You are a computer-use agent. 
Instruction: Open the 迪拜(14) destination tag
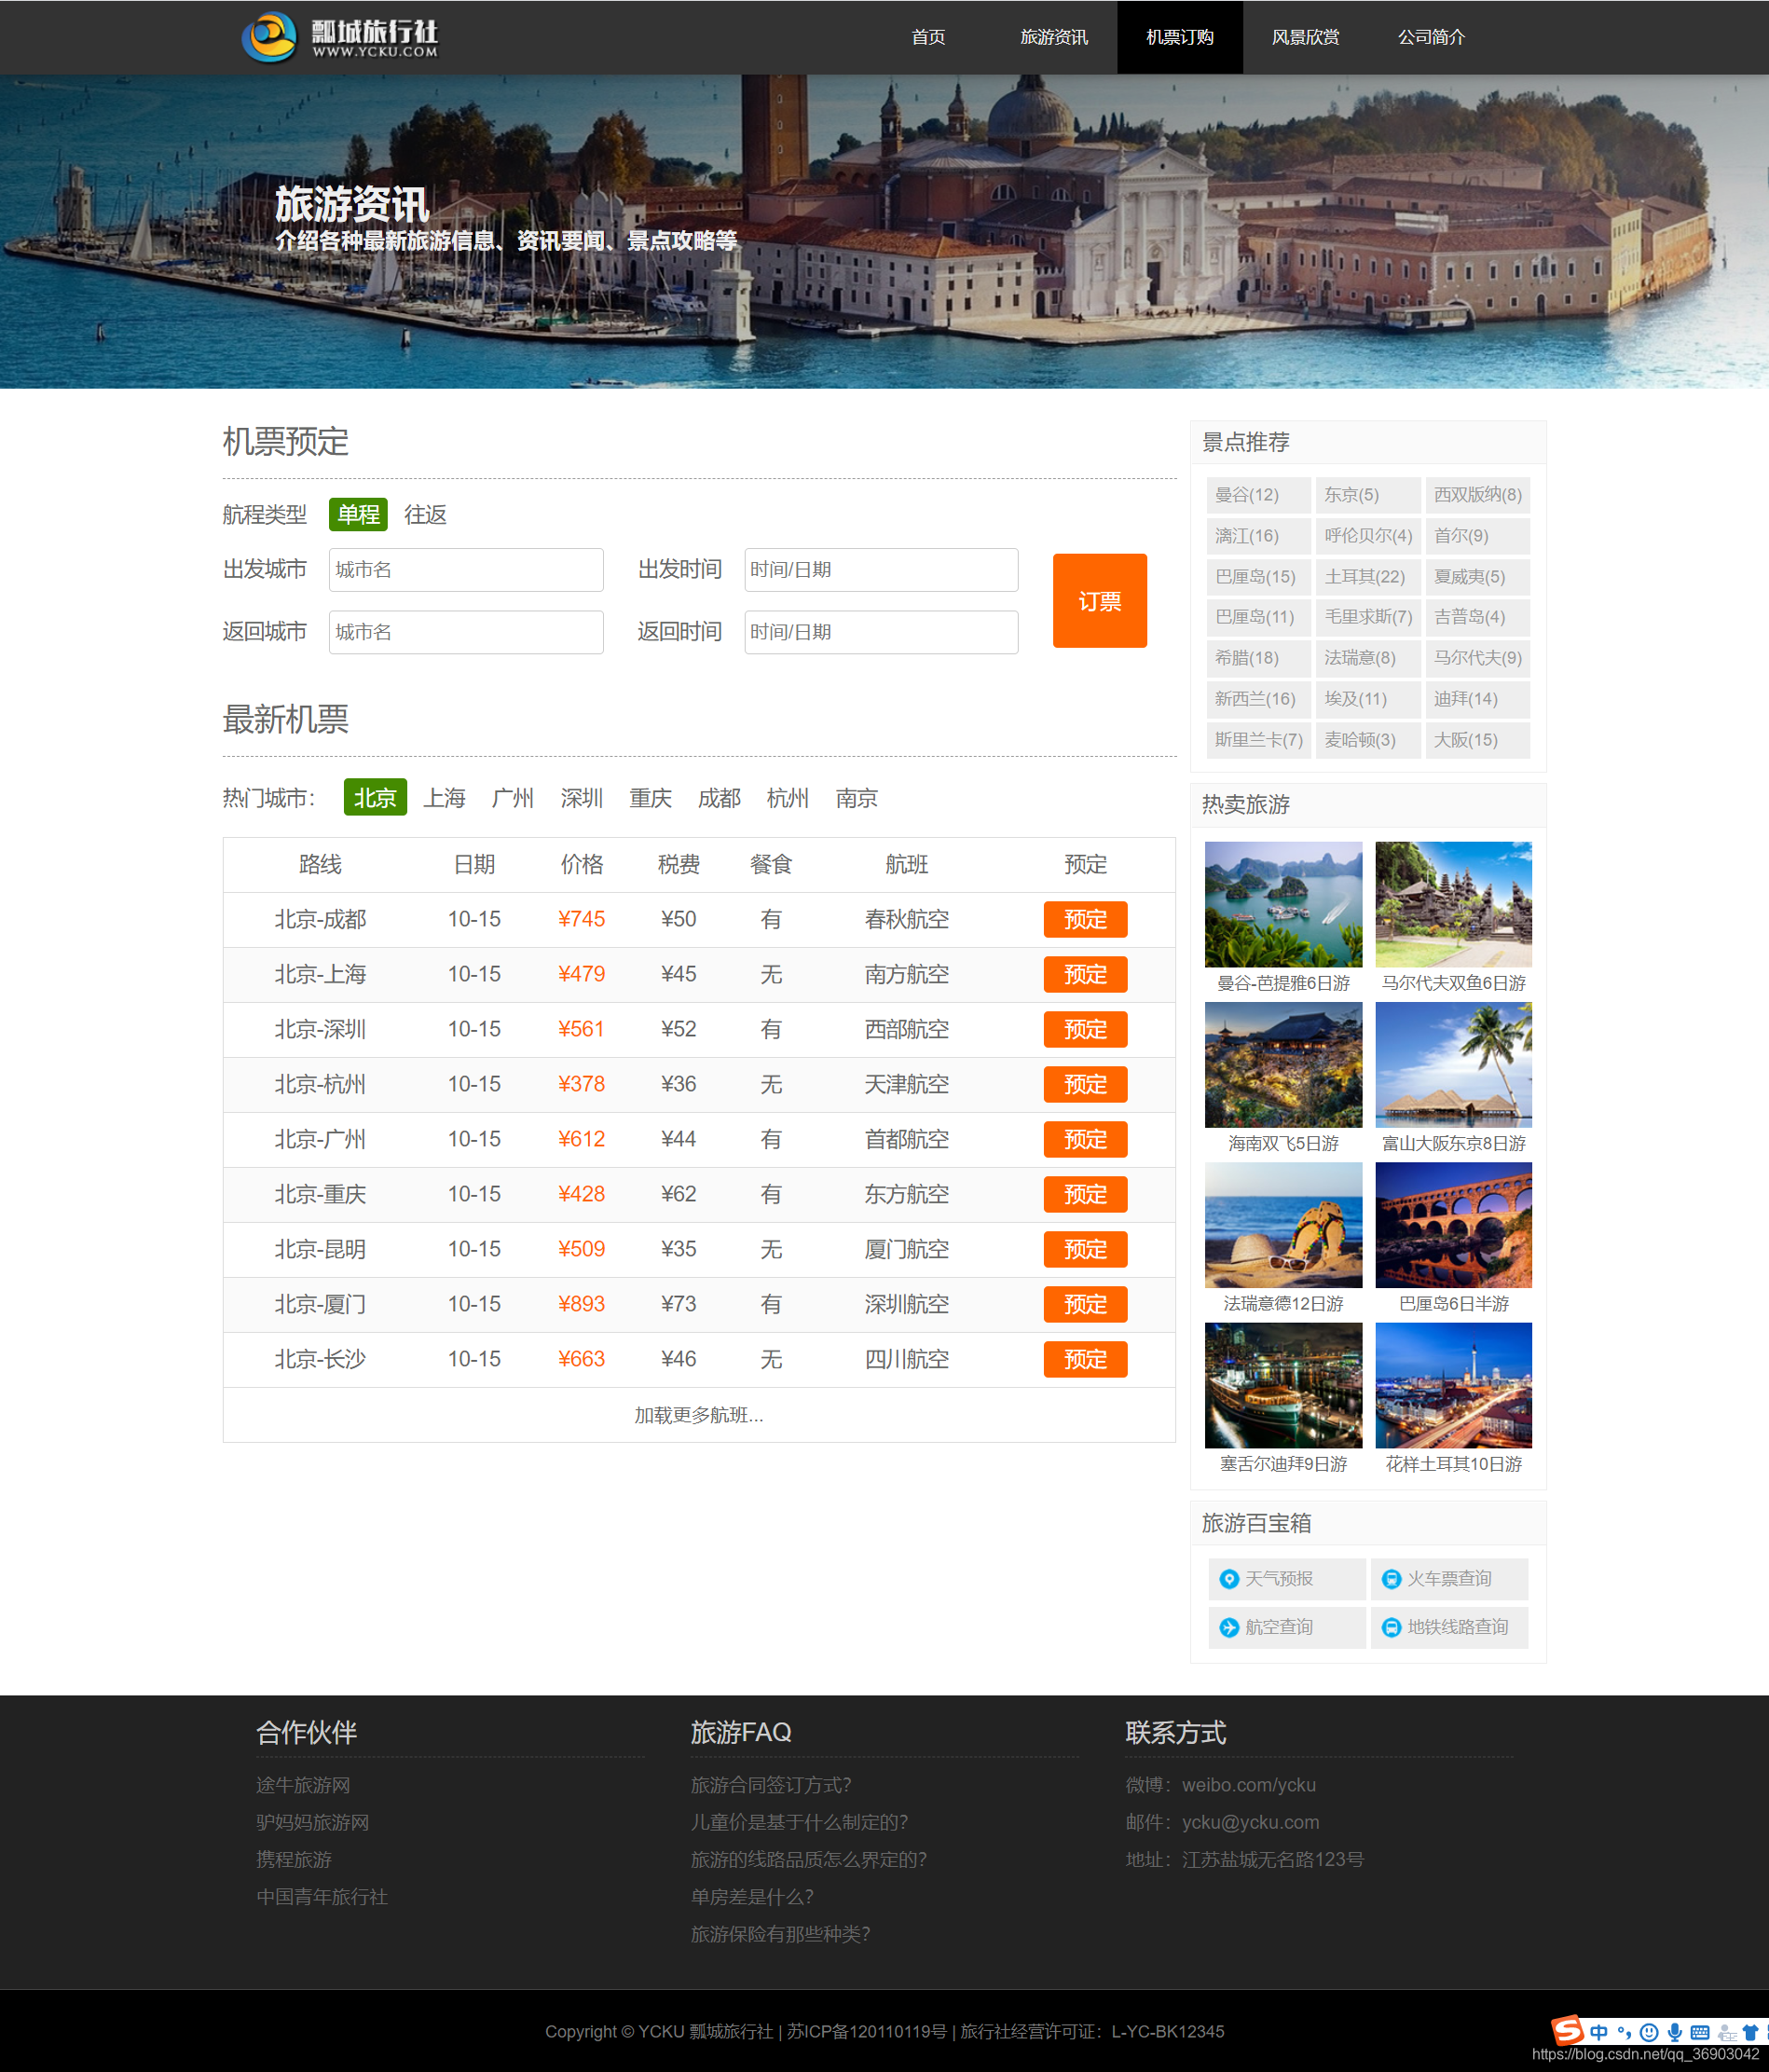(1477, 699)
